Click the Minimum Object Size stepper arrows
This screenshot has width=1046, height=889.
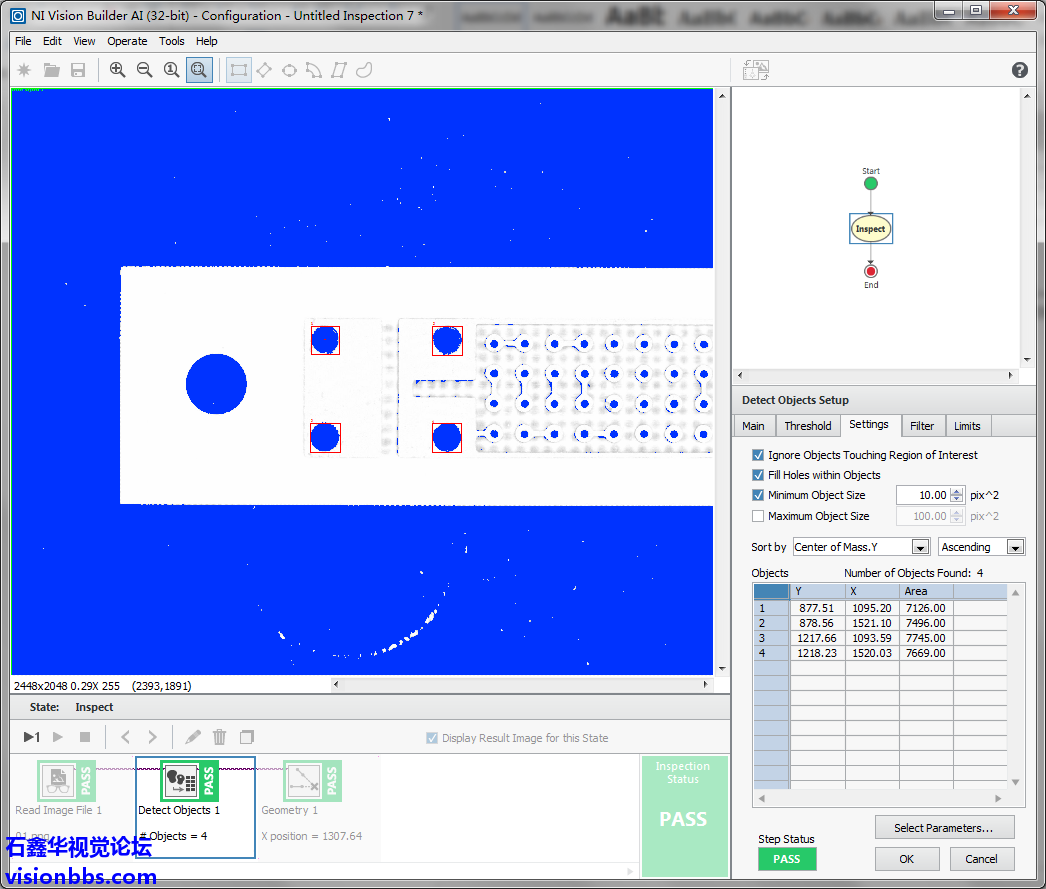click(x=957, y=495)
